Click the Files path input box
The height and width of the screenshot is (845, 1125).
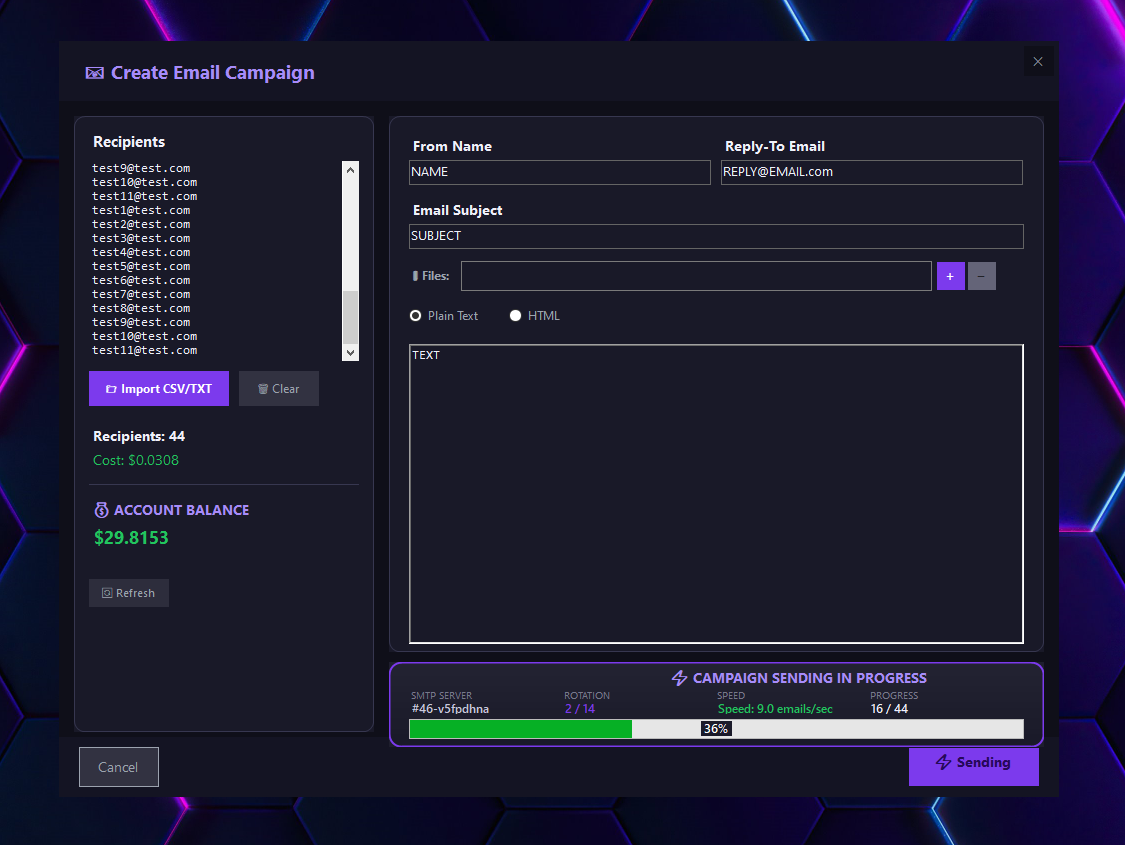pyautogui.click(x=696, y=276)
